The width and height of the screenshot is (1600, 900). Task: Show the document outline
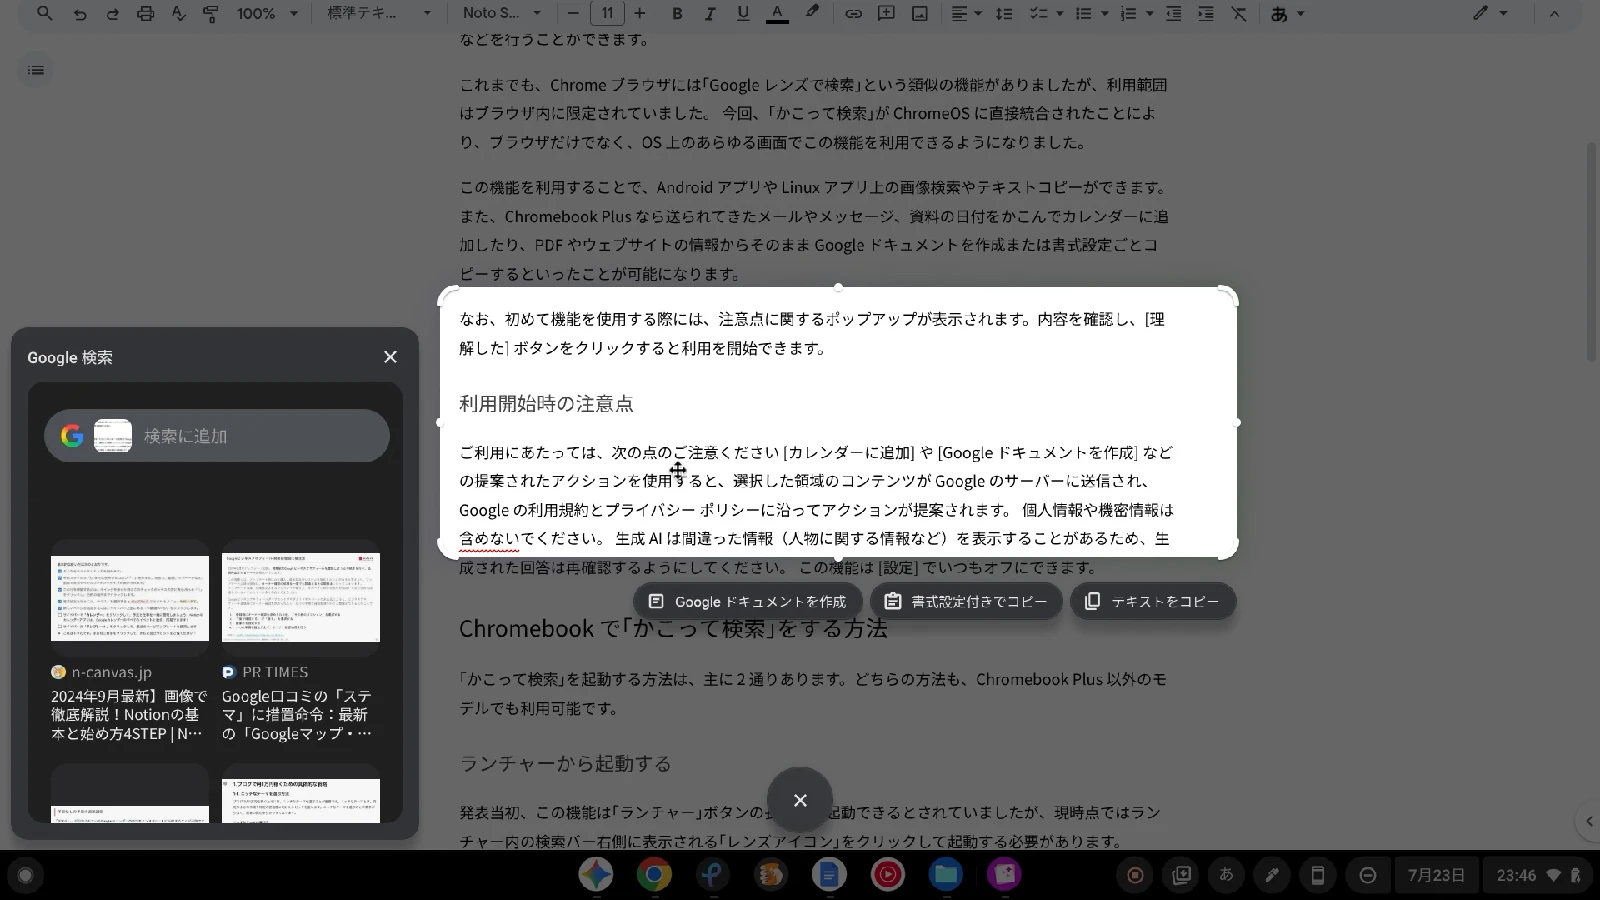point(36,70)
